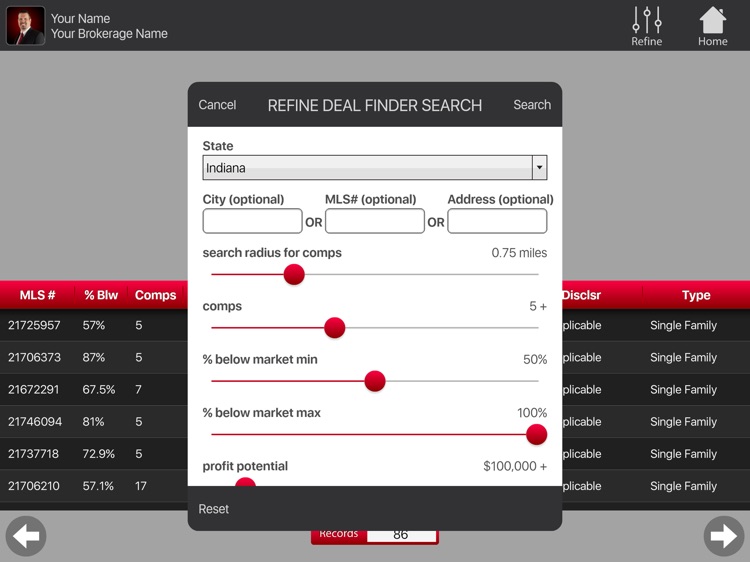Focus the City (optional) field

click(252, 221)
